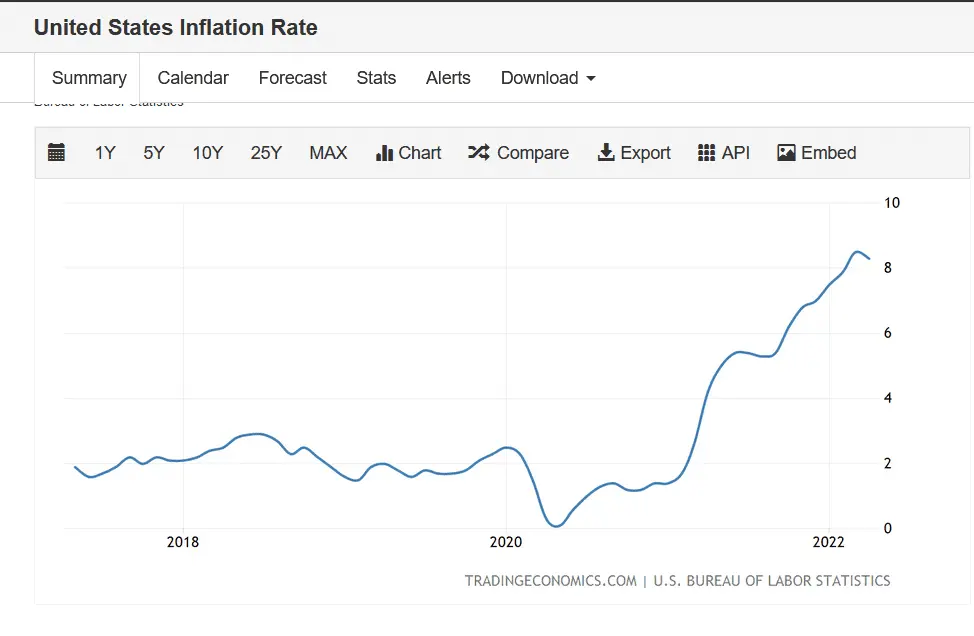Screen dimensions: 974x636
Task: Select the 5Y time range
Action: (154, 153)
